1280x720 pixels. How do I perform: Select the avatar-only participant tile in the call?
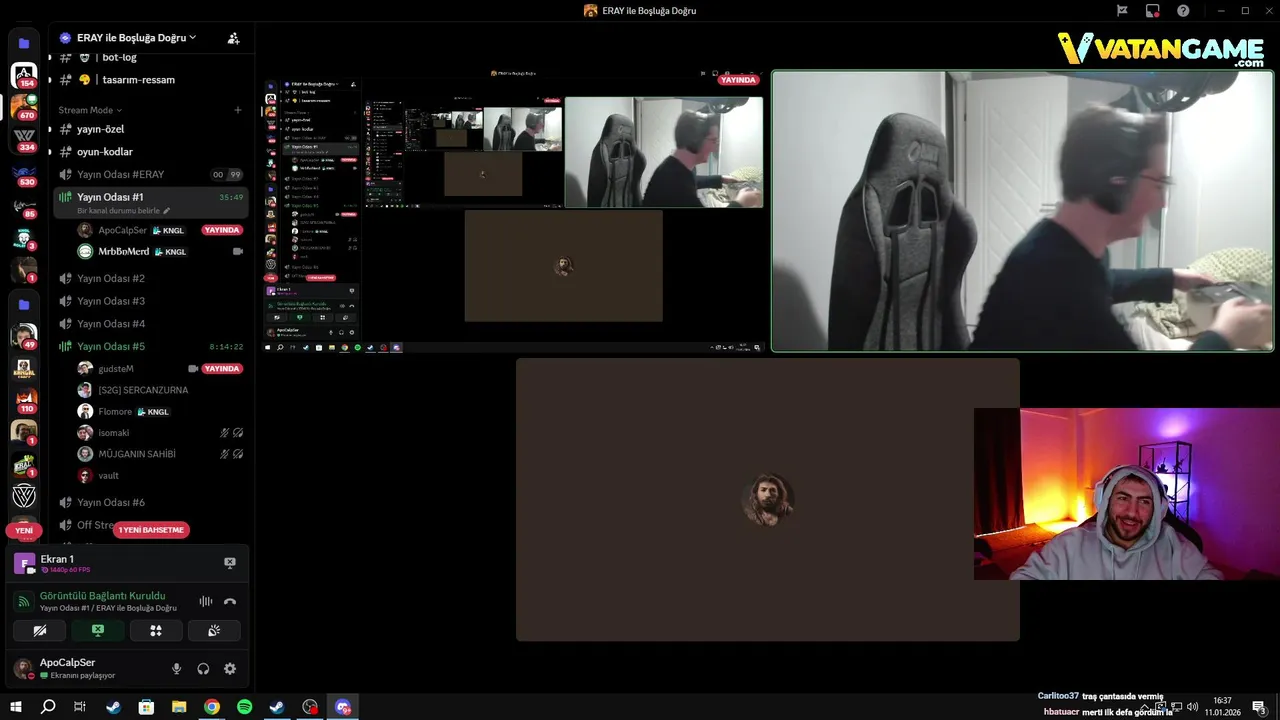(x=768, y=500)
